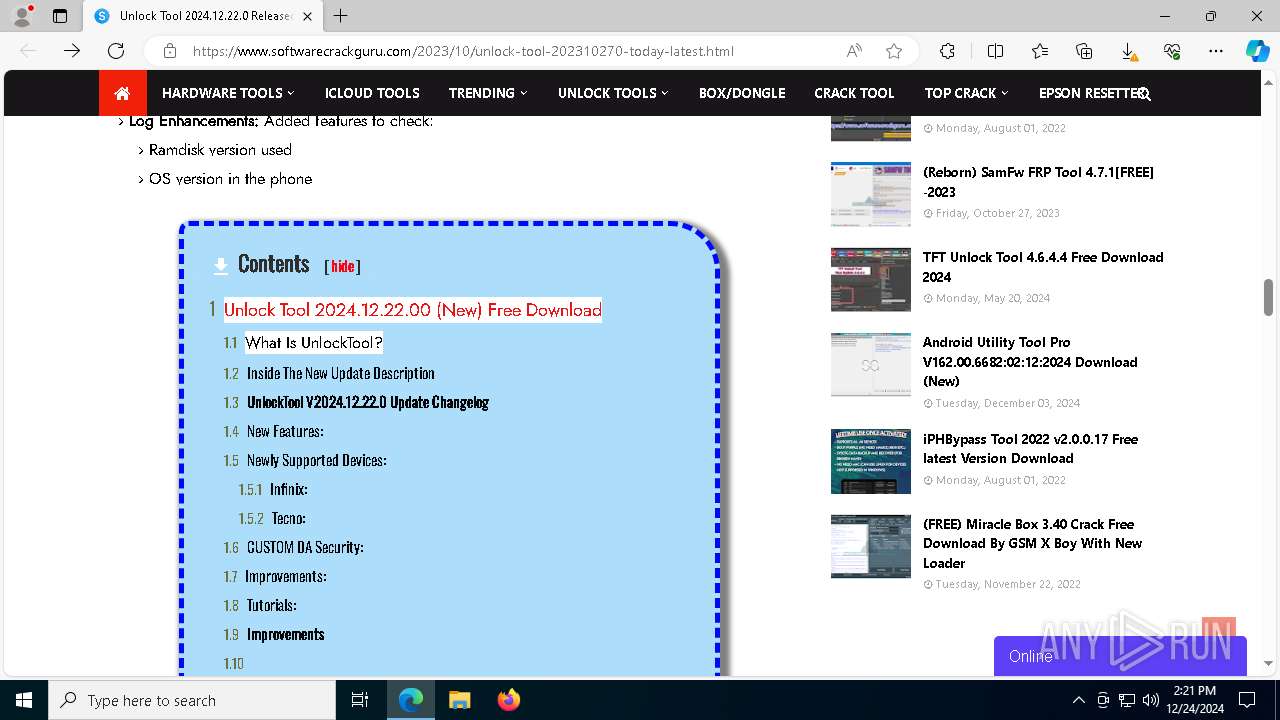
Task: Open EPSON RESETTER menu item
Action: tap(1089, 93)
